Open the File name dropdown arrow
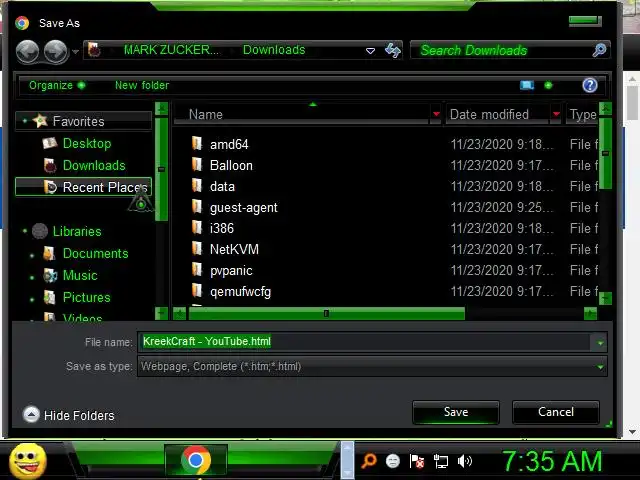 (x=600, y=342)
